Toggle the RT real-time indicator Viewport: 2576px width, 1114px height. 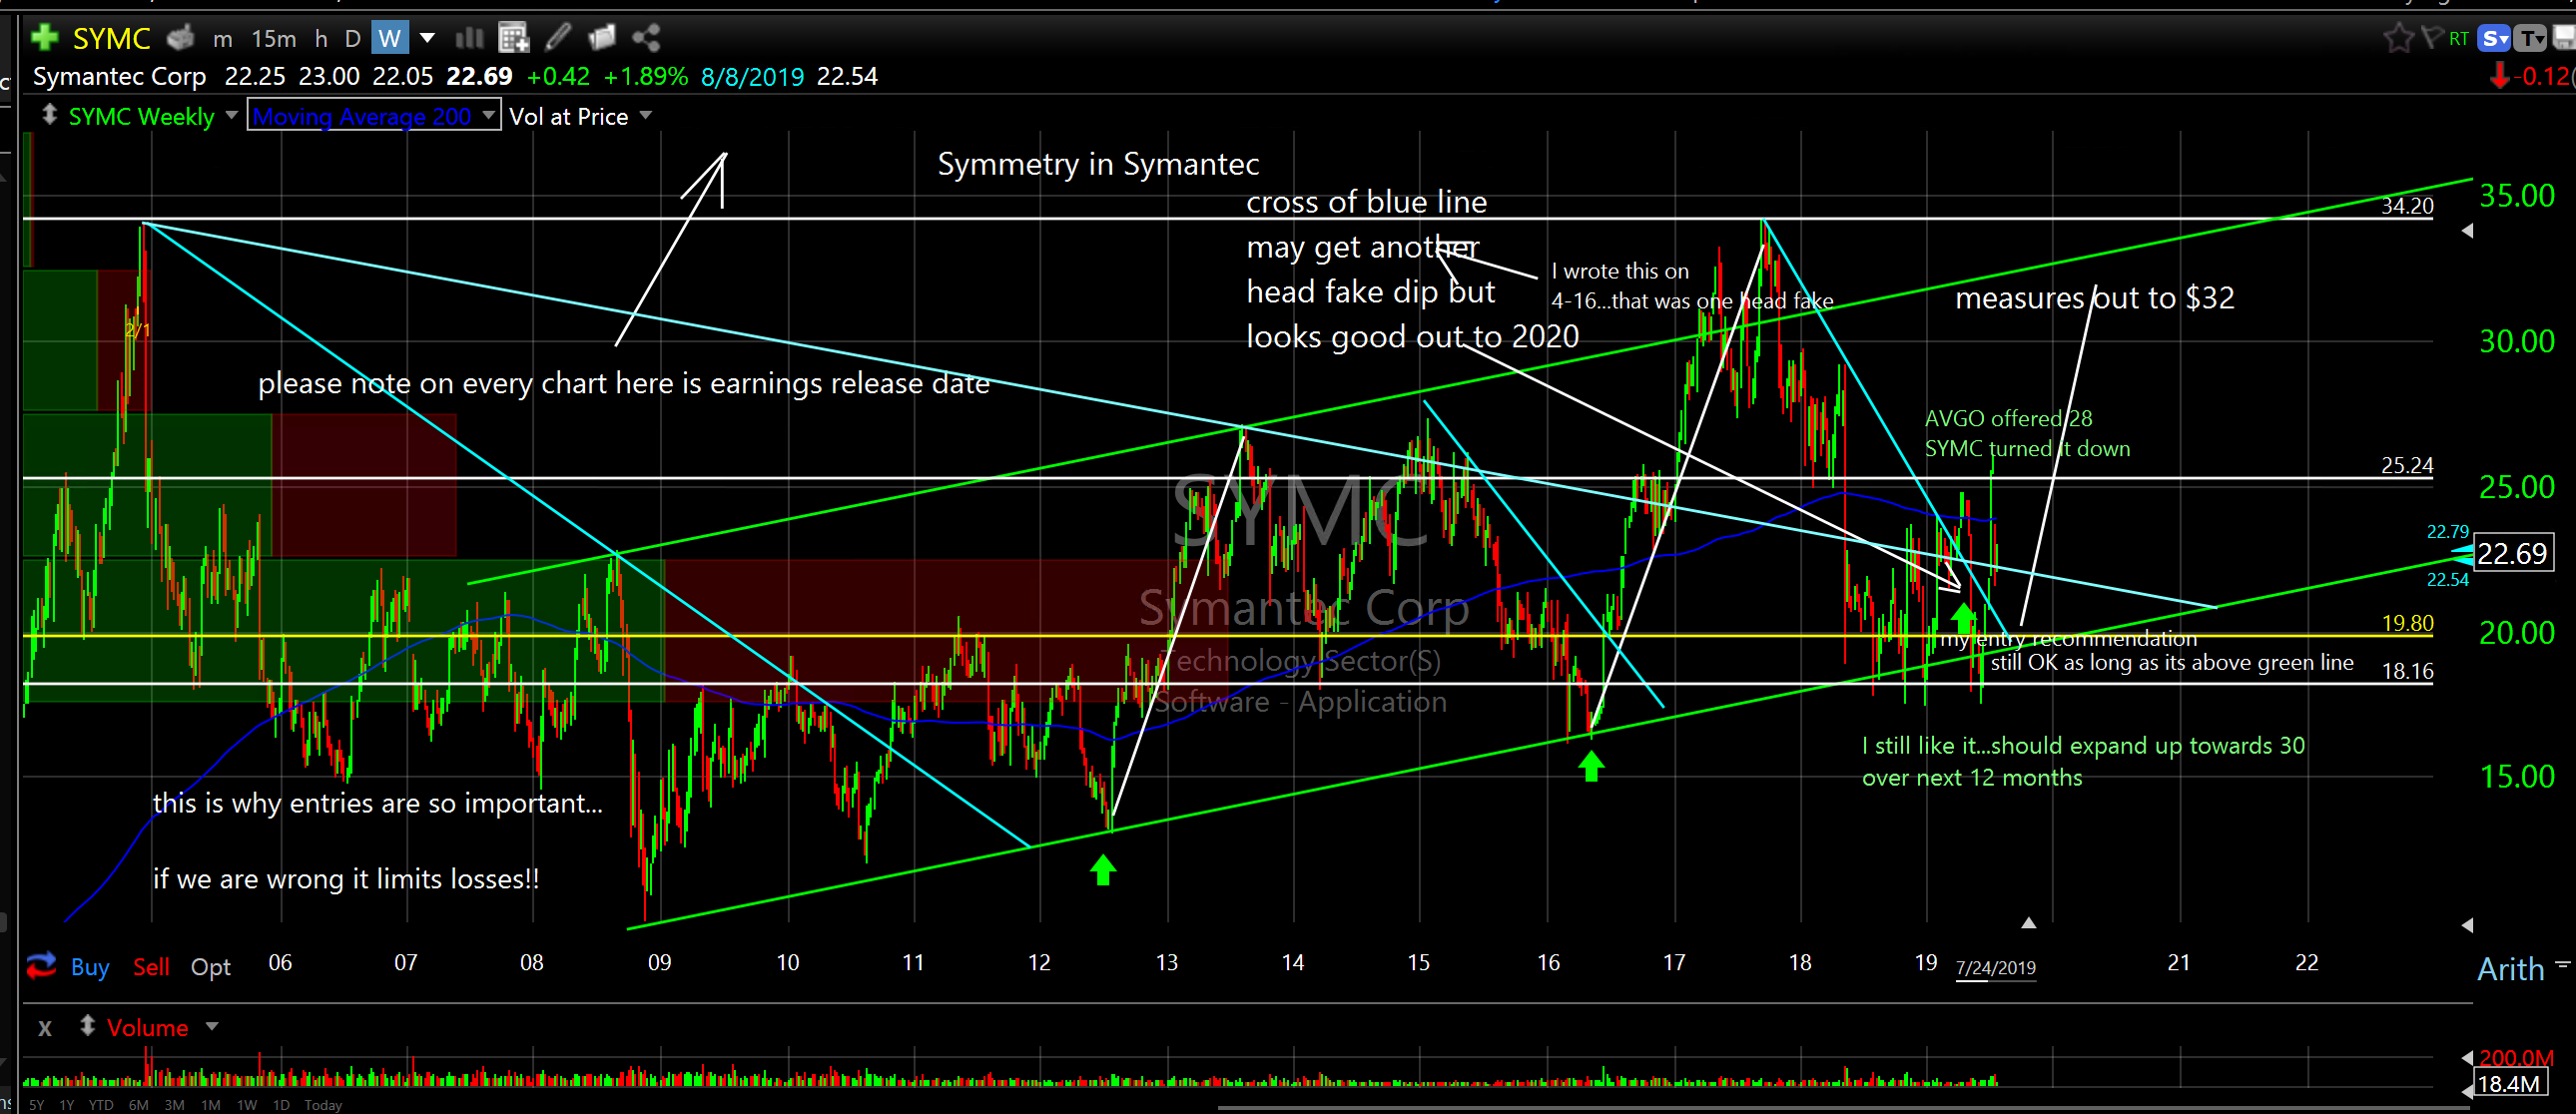coord(2459,38)
